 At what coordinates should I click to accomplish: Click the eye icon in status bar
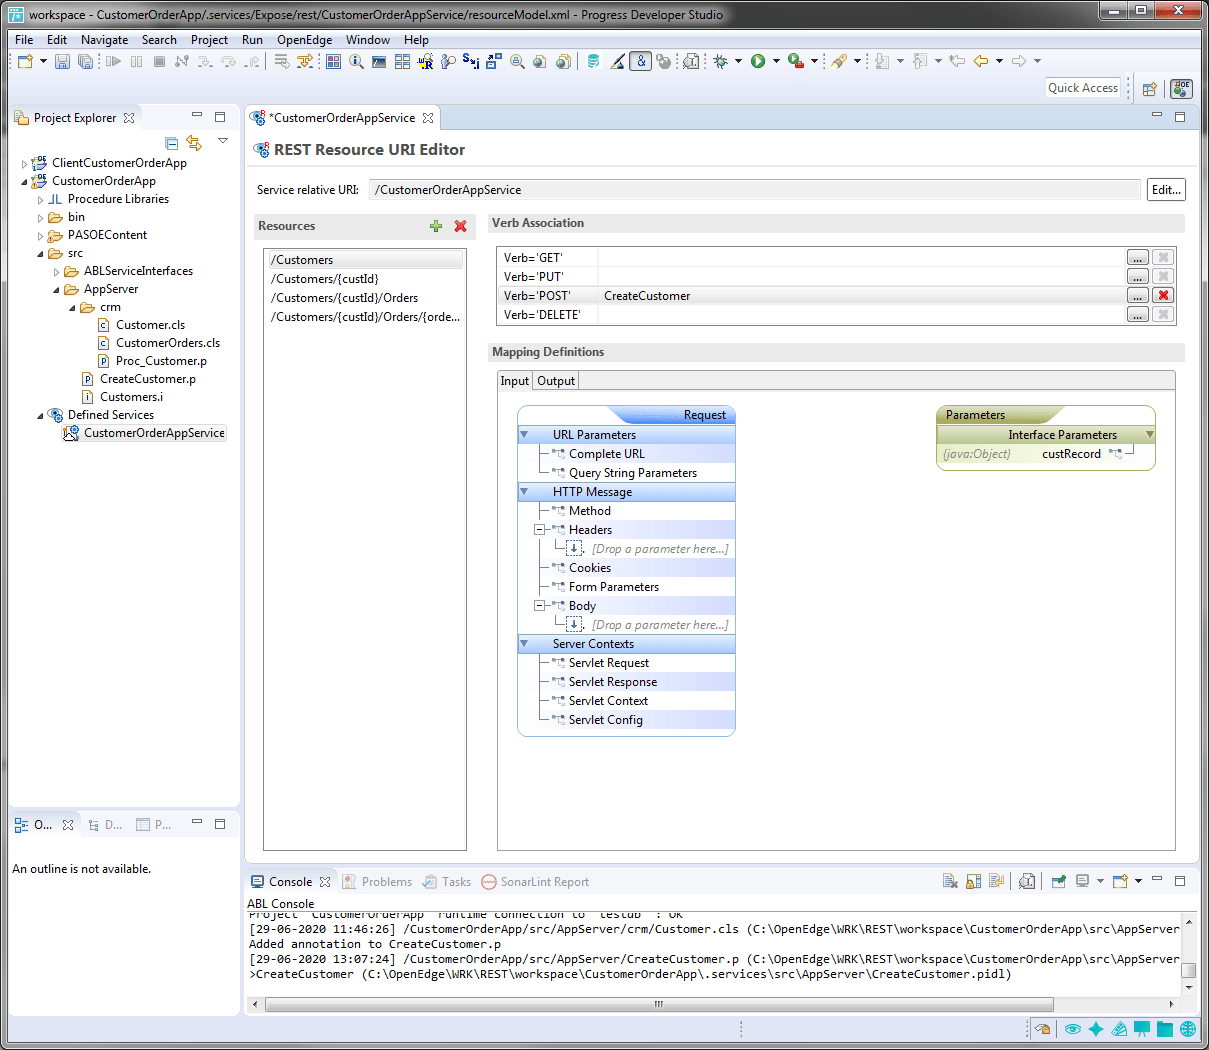pyautogui.click(x=1072, y=1029)
